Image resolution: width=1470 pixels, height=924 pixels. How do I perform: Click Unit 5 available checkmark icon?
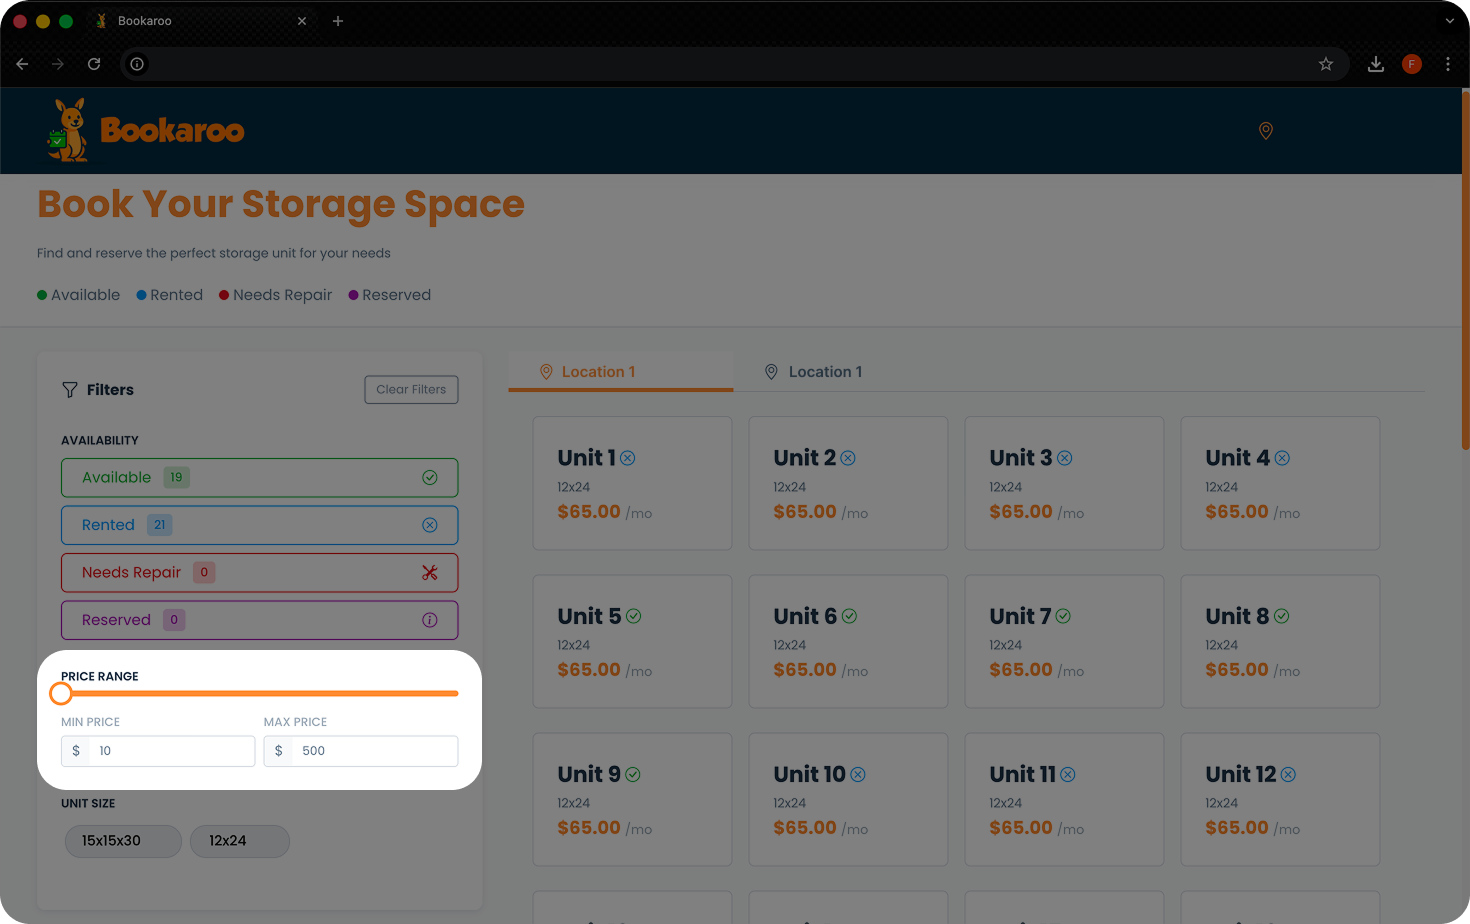pyautogui.click(x=634, y=616)
